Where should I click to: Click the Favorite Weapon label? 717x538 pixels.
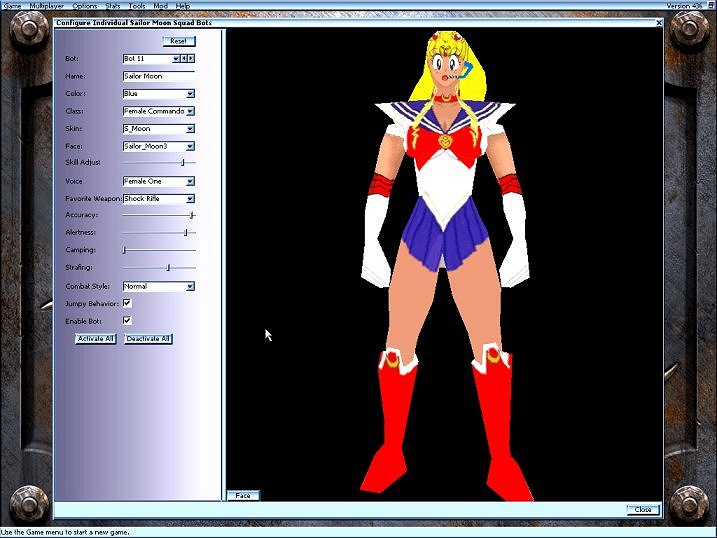pos(93,199)
